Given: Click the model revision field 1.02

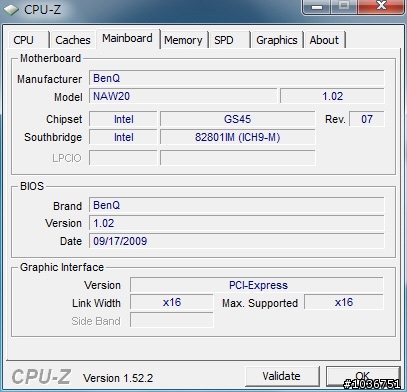Looking at the screenshot, I should (x=332, y=96).
